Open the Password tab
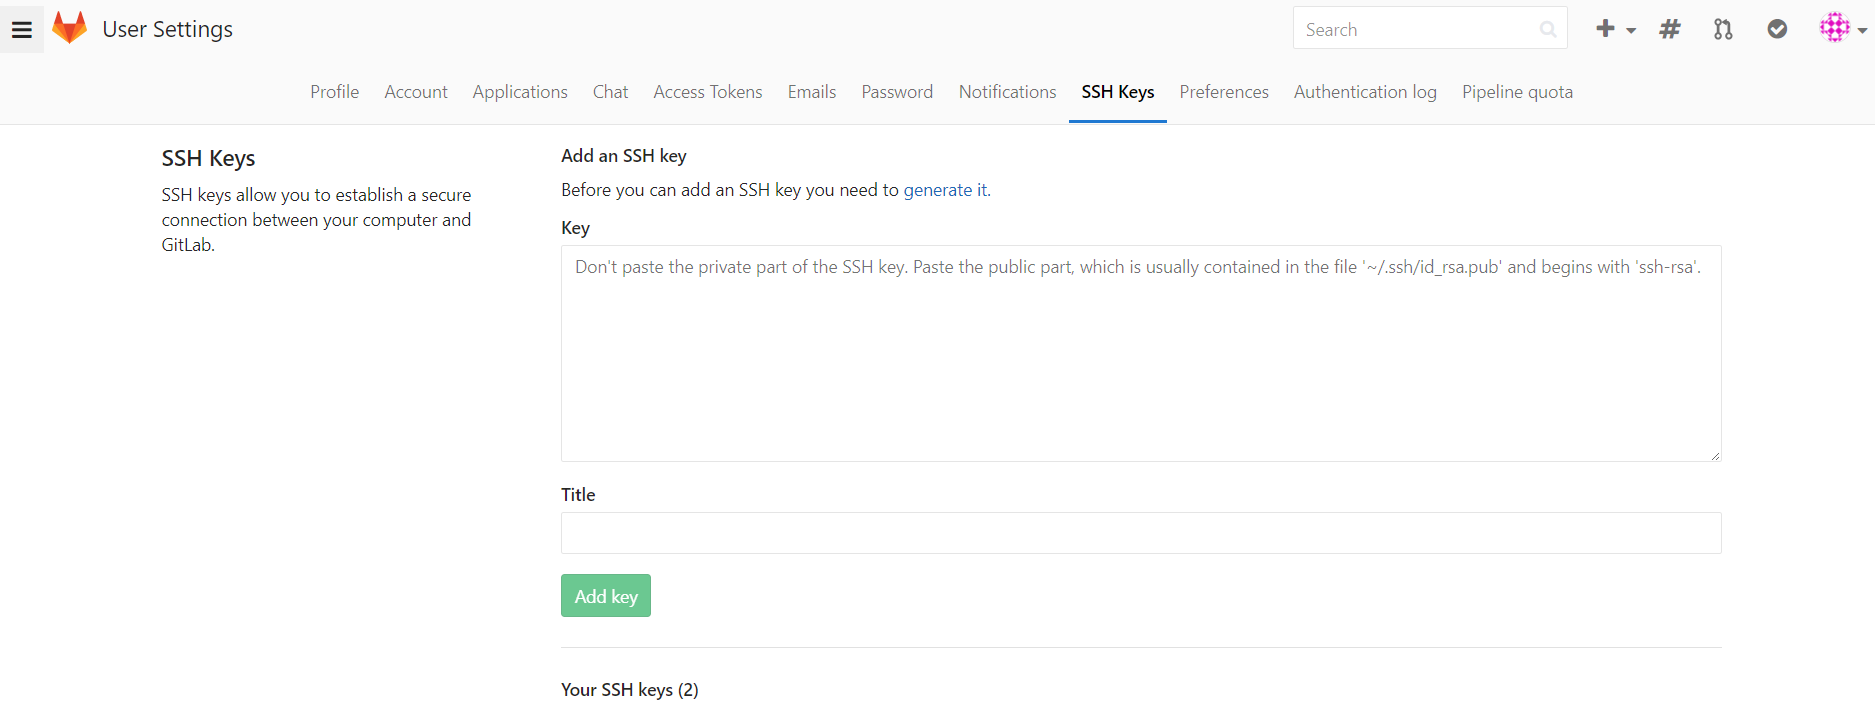Image resolution: width=1875 pixels, height=726 pixels. pyautogui.click(x=897, y=92)
